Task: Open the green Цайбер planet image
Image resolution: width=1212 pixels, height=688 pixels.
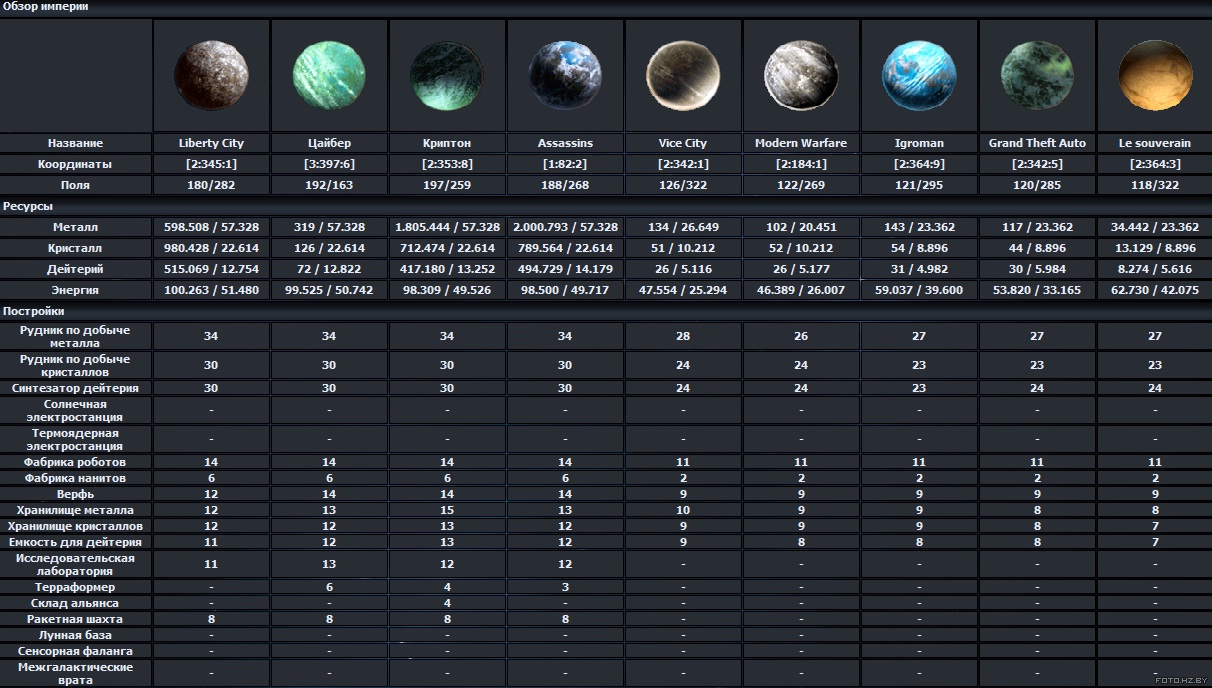Action: pyautogui.click(x=329, y=75)
